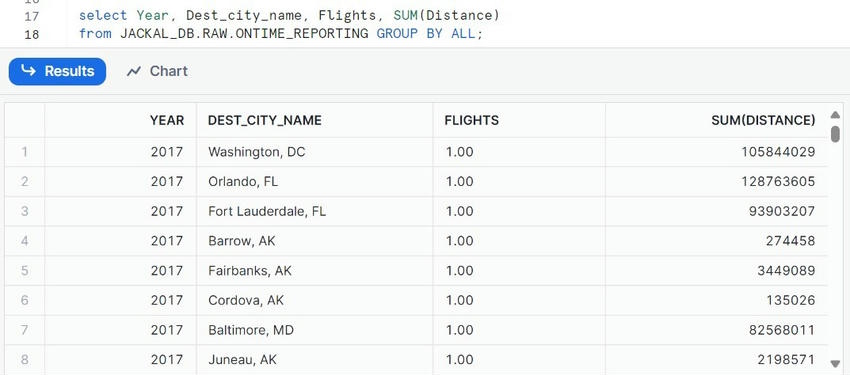Click the Washington, DC cell
The height and width of the screenshot is (375, 850).
(x=315, y=152)
